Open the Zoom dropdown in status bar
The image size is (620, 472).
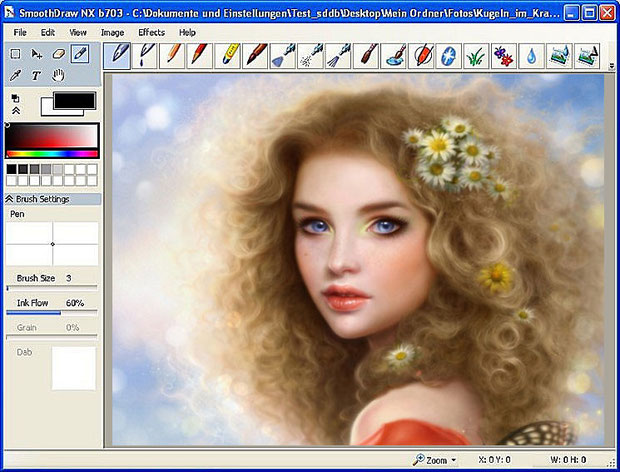coord(435,460)
